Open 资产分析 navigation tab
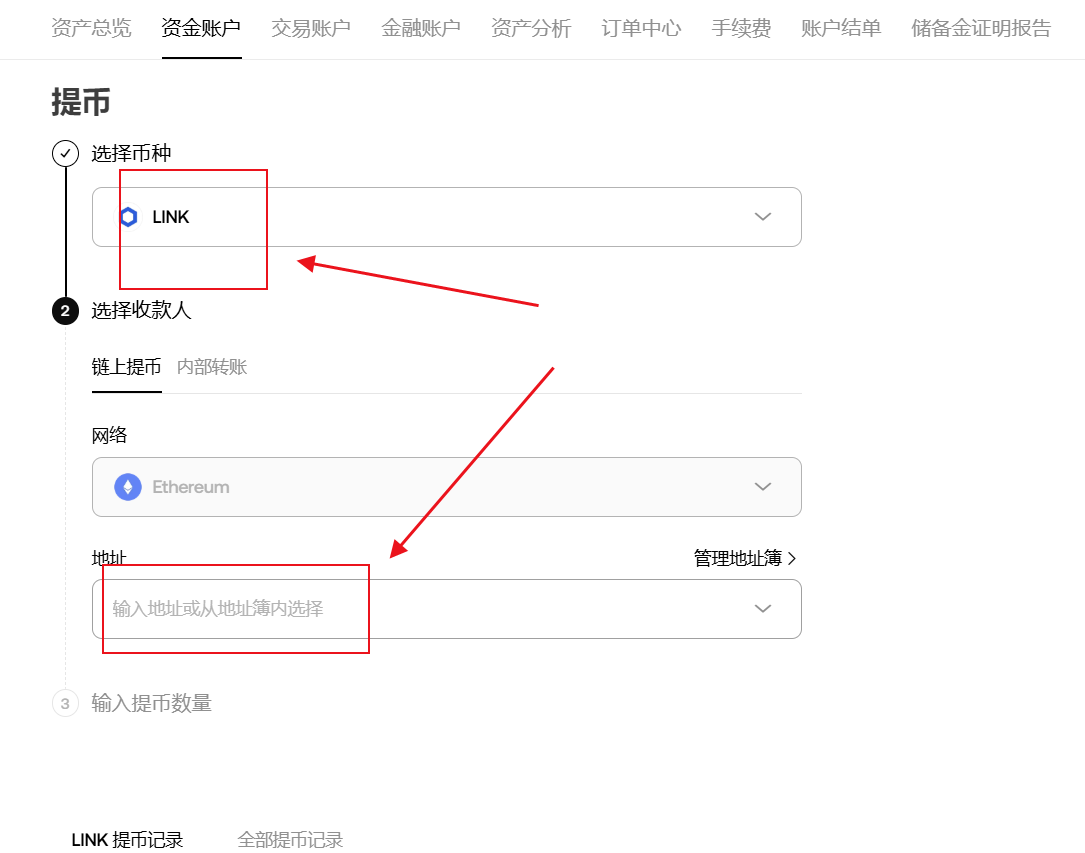The image size is (1085, 853). pyautogui.click(x=531, y=28)
